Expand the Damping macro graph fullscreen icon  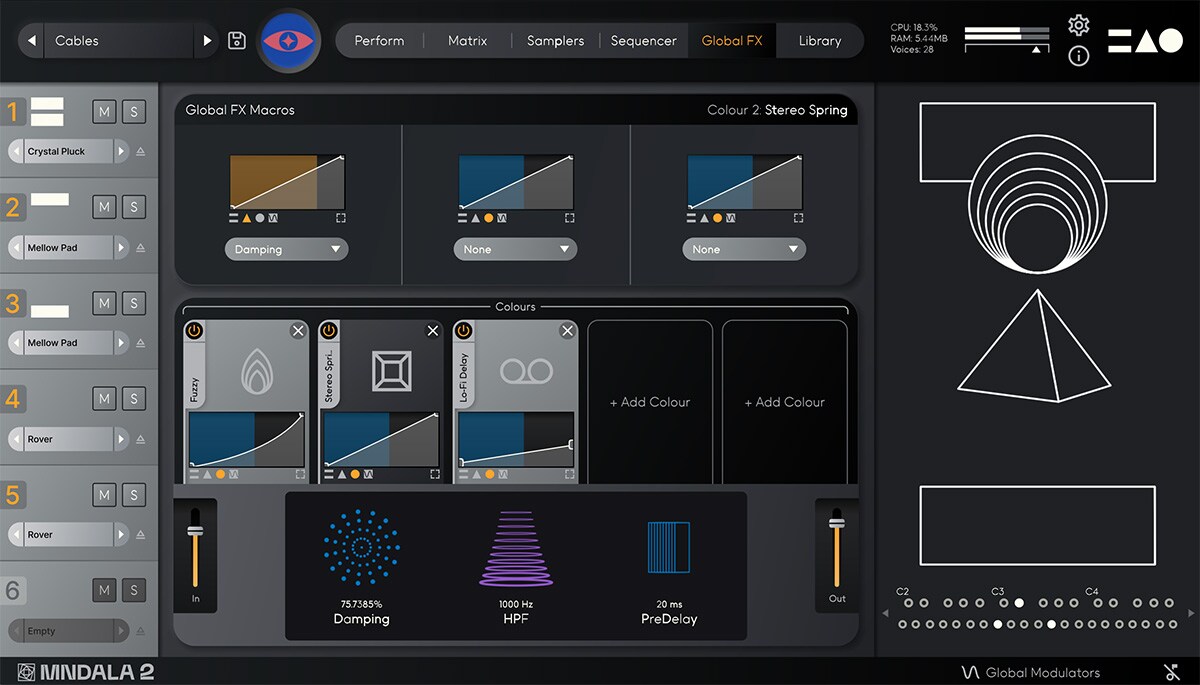[341, 217]
